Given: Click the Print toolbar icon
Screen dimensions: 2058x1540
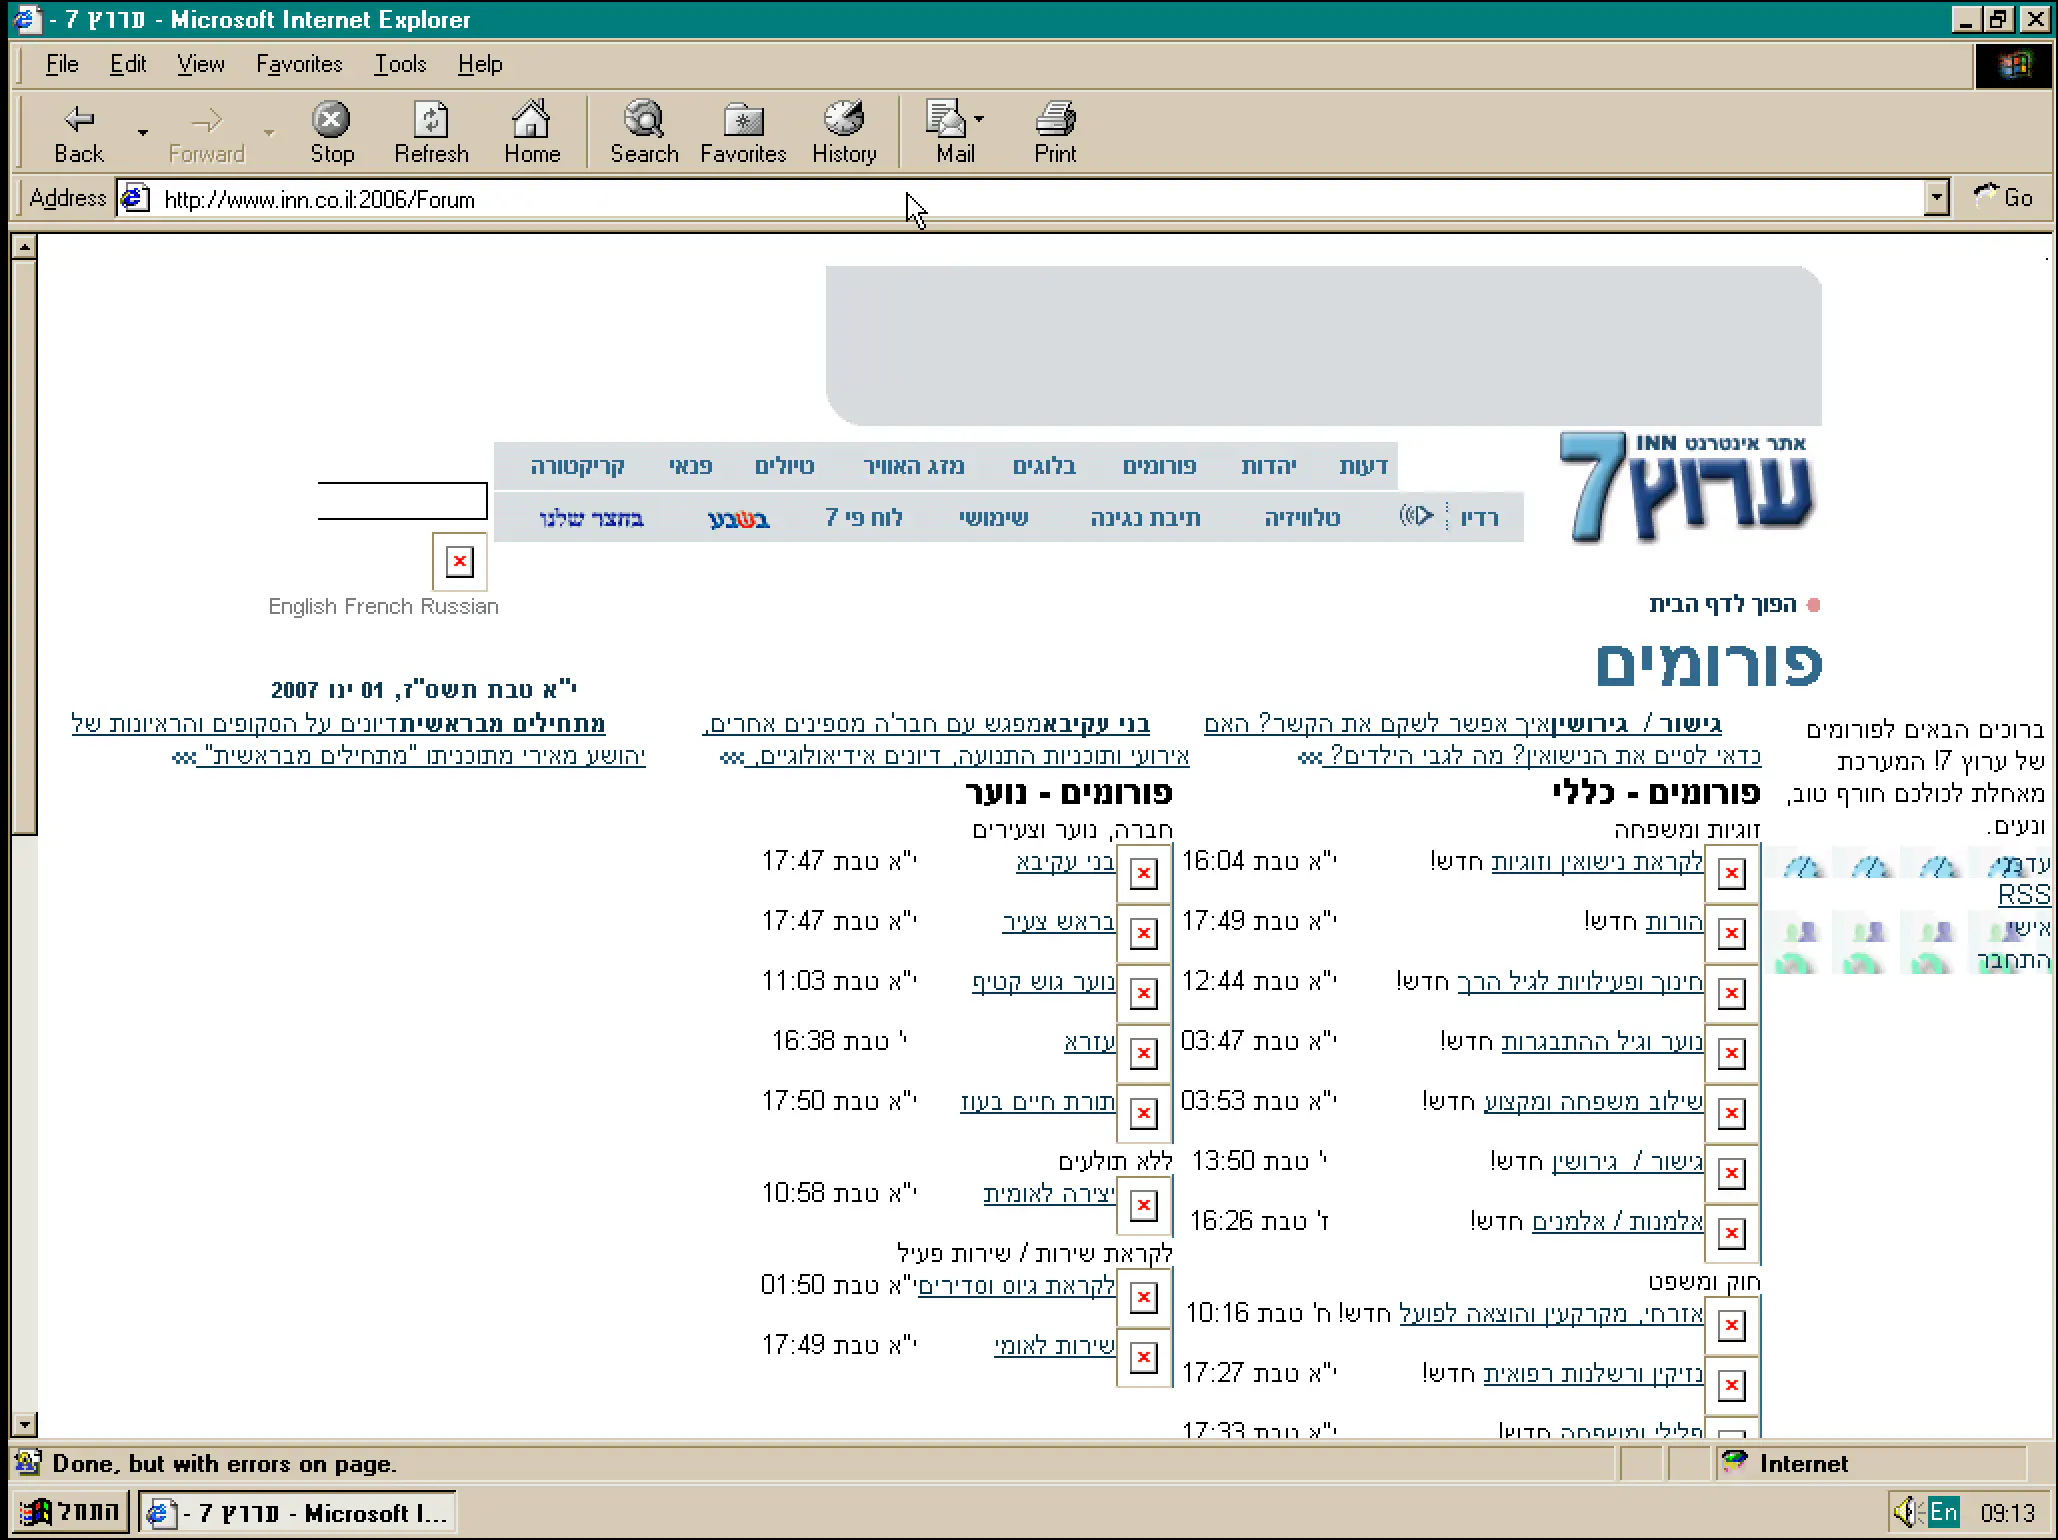Looking at the screenshot, I should [x=1055, y=121].
